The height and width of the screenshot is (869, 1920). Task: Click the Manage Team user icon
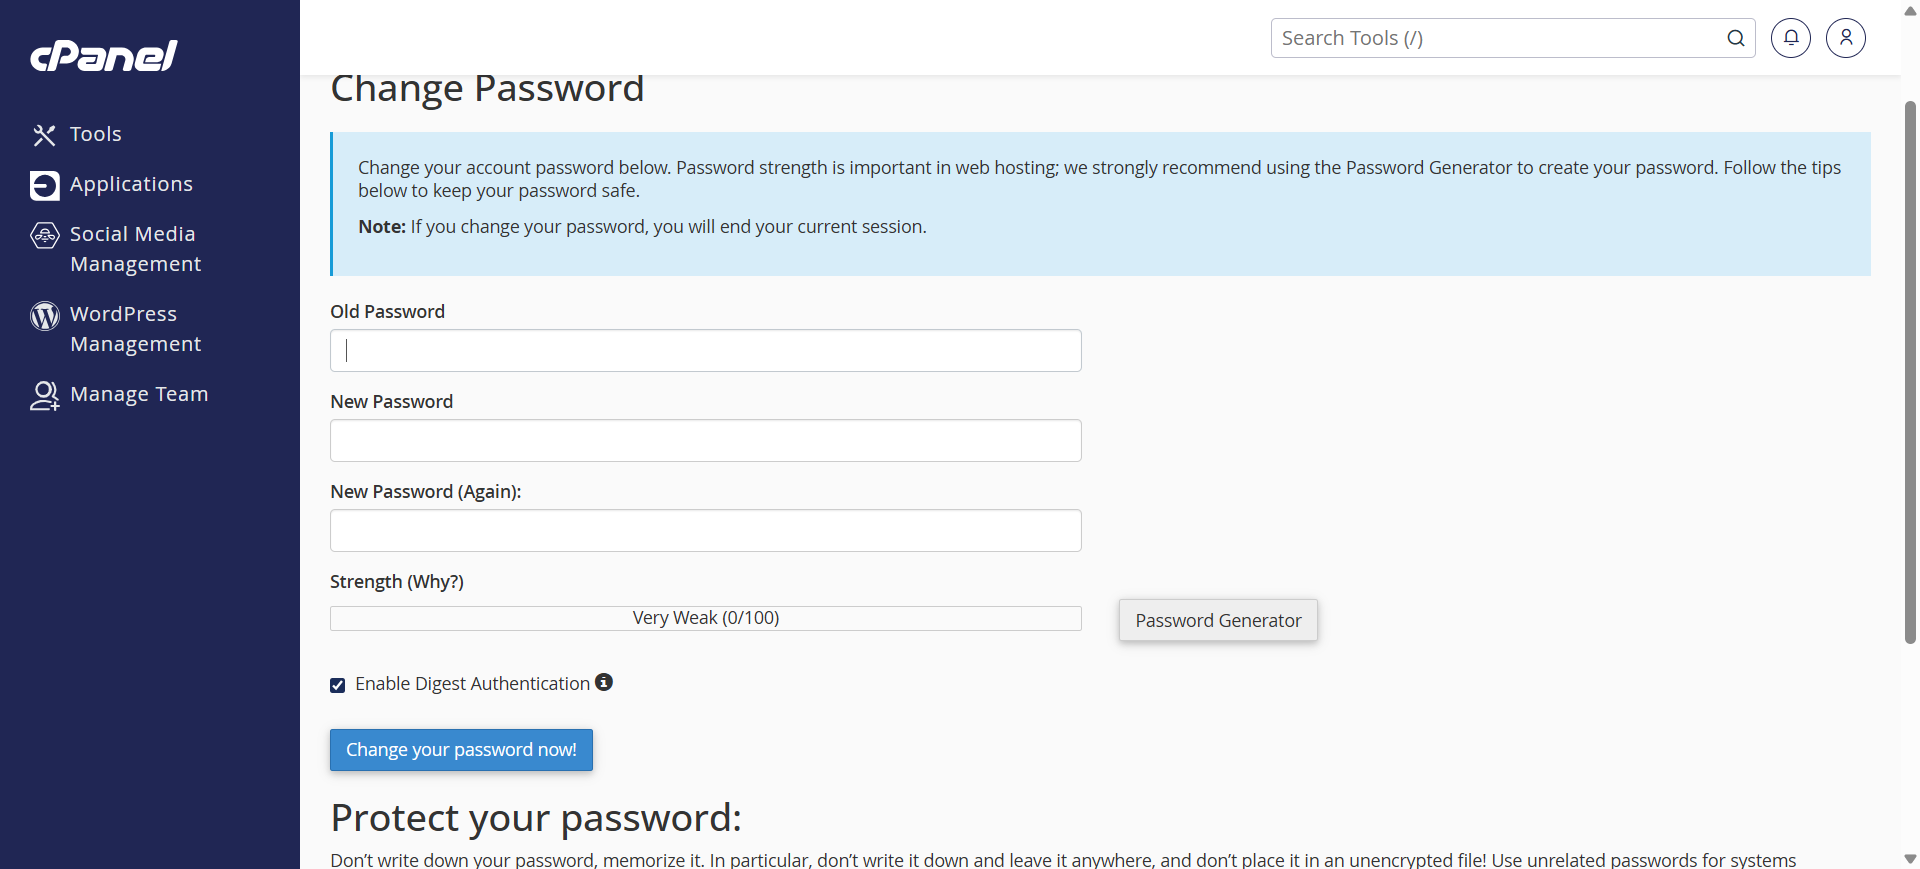[44, 395]
